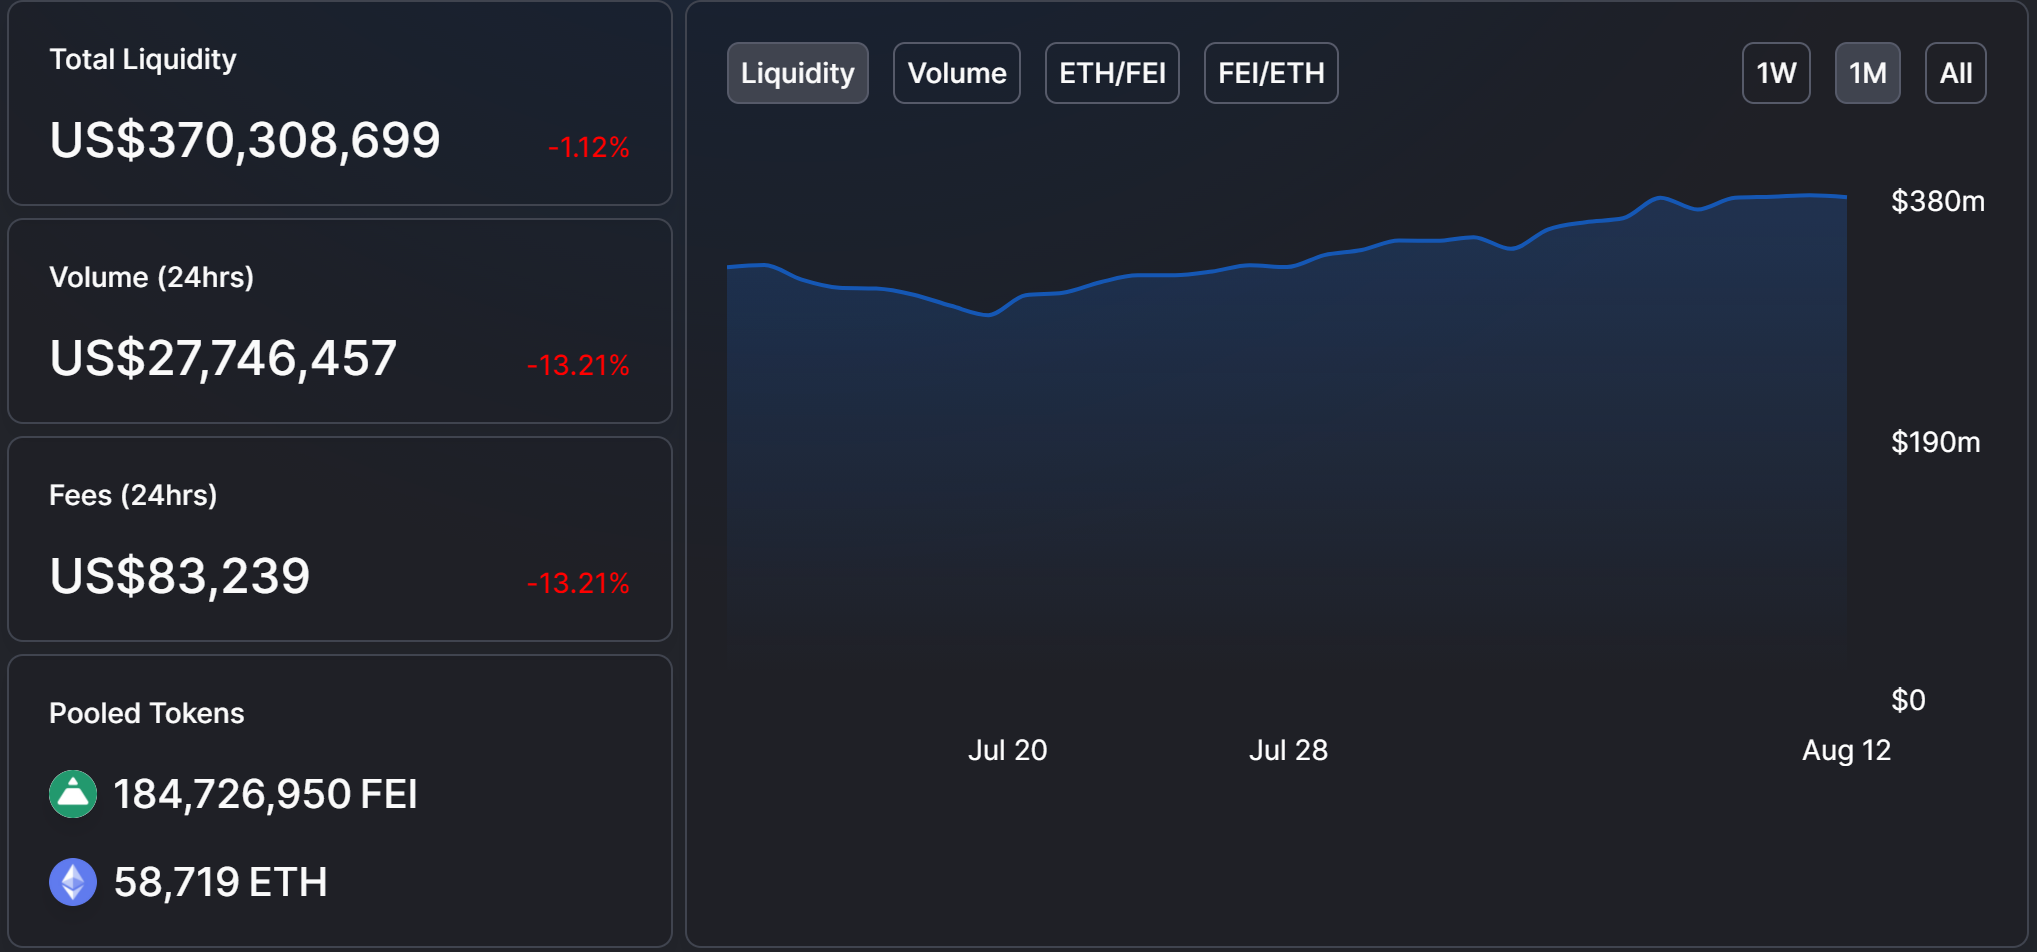Show the FEI/ETH price chart
This screenshot has width=2037, height=952.
click(x=1271, y=73)
